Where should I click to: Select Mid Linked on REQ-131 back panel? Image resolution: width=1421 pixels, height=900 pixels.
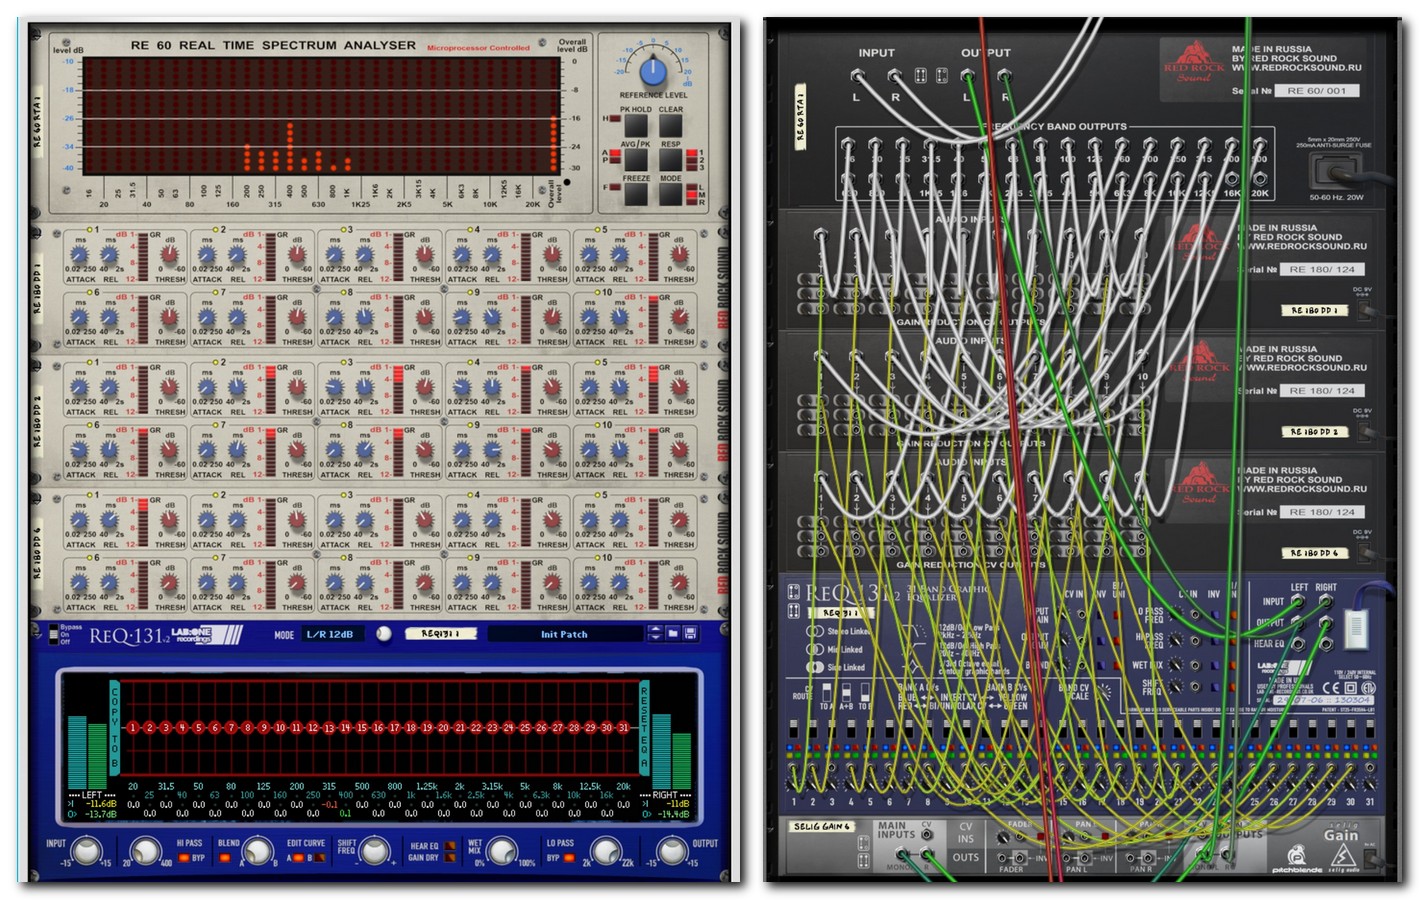814,649
